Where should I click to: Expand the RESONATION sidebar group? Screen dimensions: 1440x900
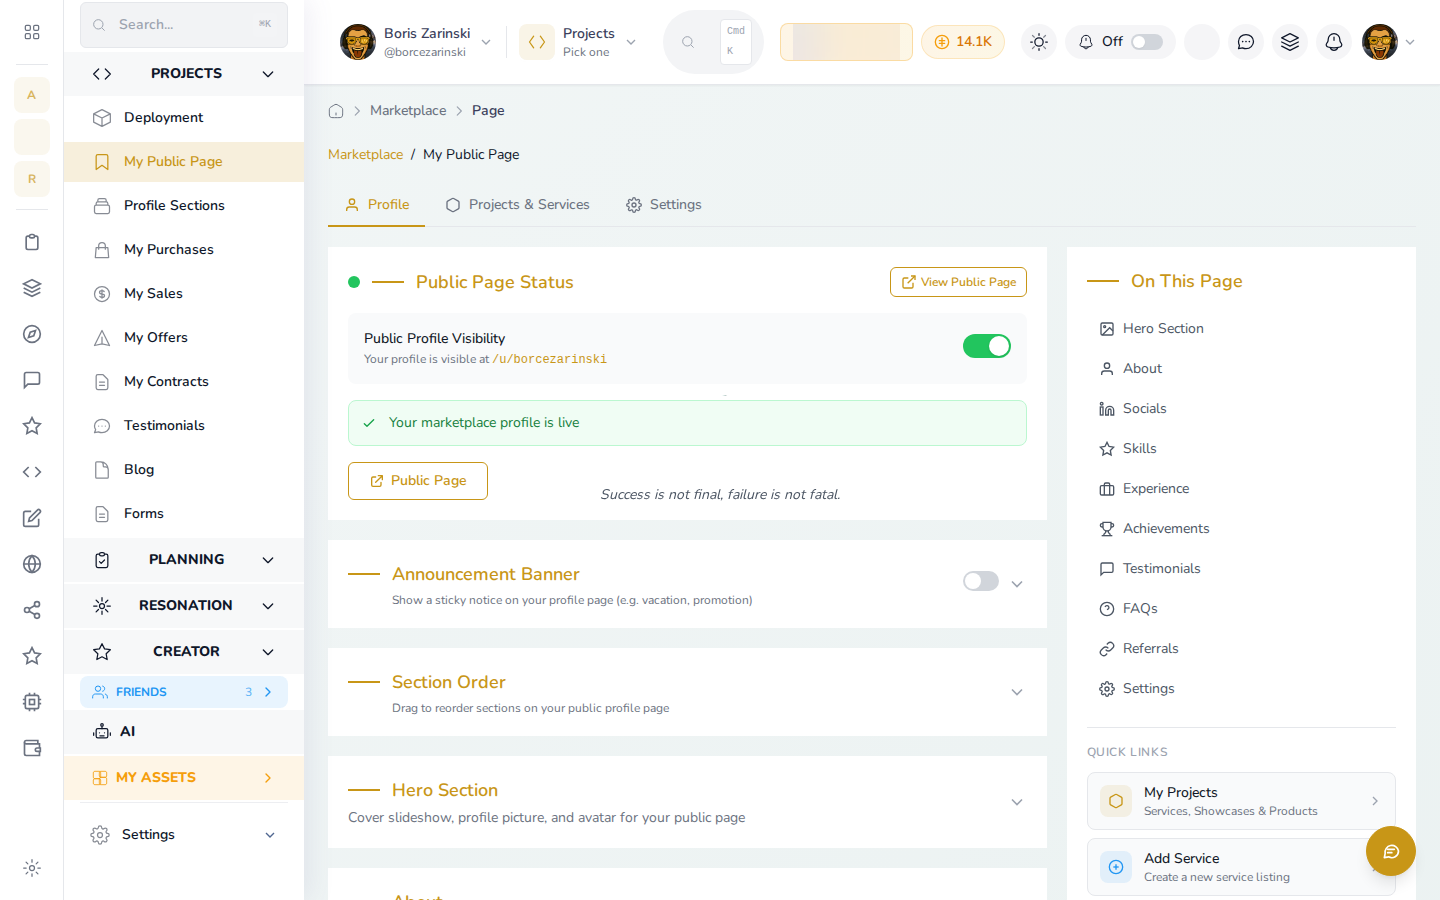[184, 606]
